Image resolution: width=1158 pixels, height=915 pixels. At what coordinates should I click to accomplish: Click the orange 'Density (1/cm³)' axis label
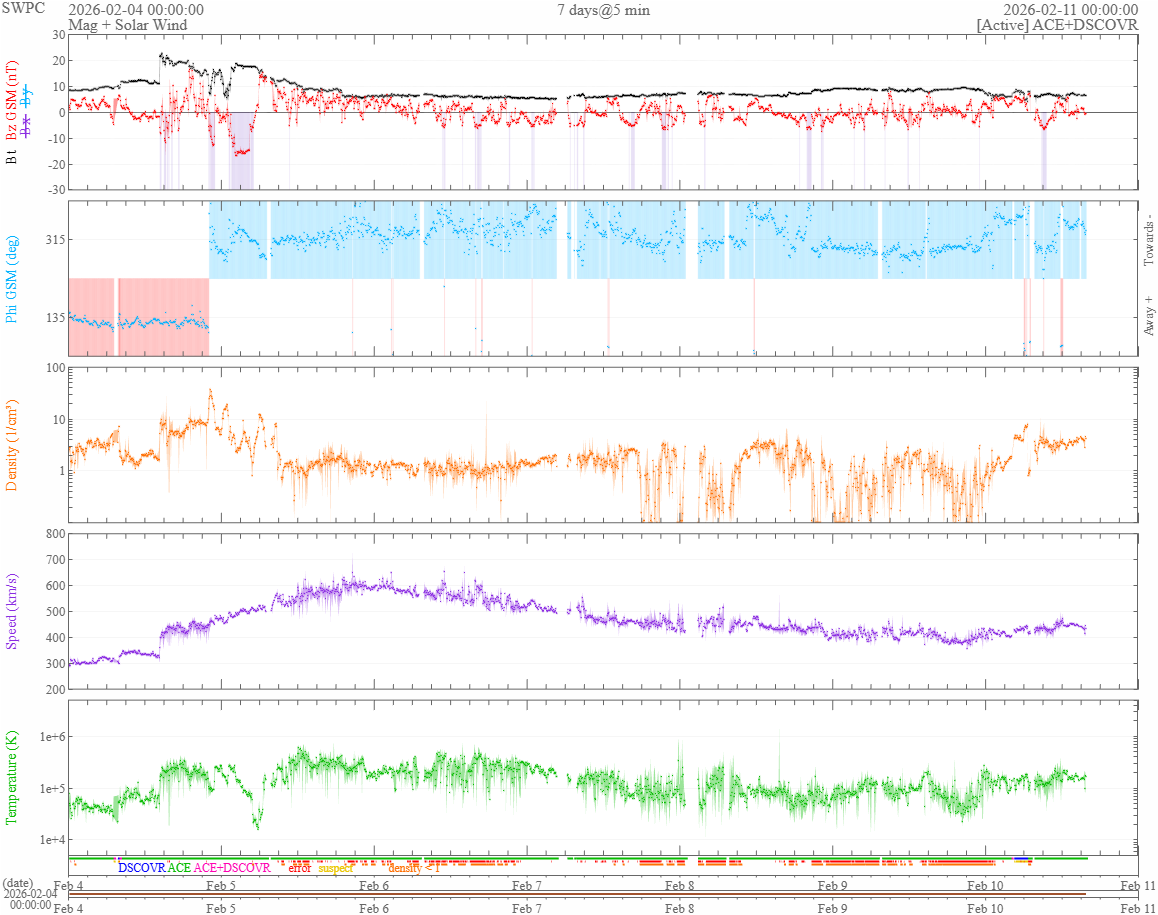click(11, 445)
